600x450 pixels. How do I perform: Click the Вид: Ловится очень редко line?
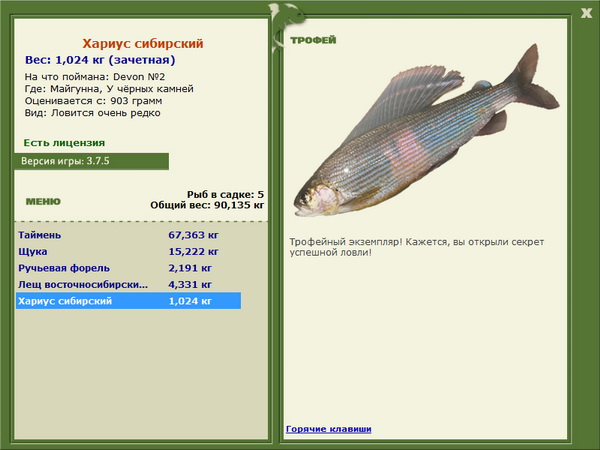(93, 113)
